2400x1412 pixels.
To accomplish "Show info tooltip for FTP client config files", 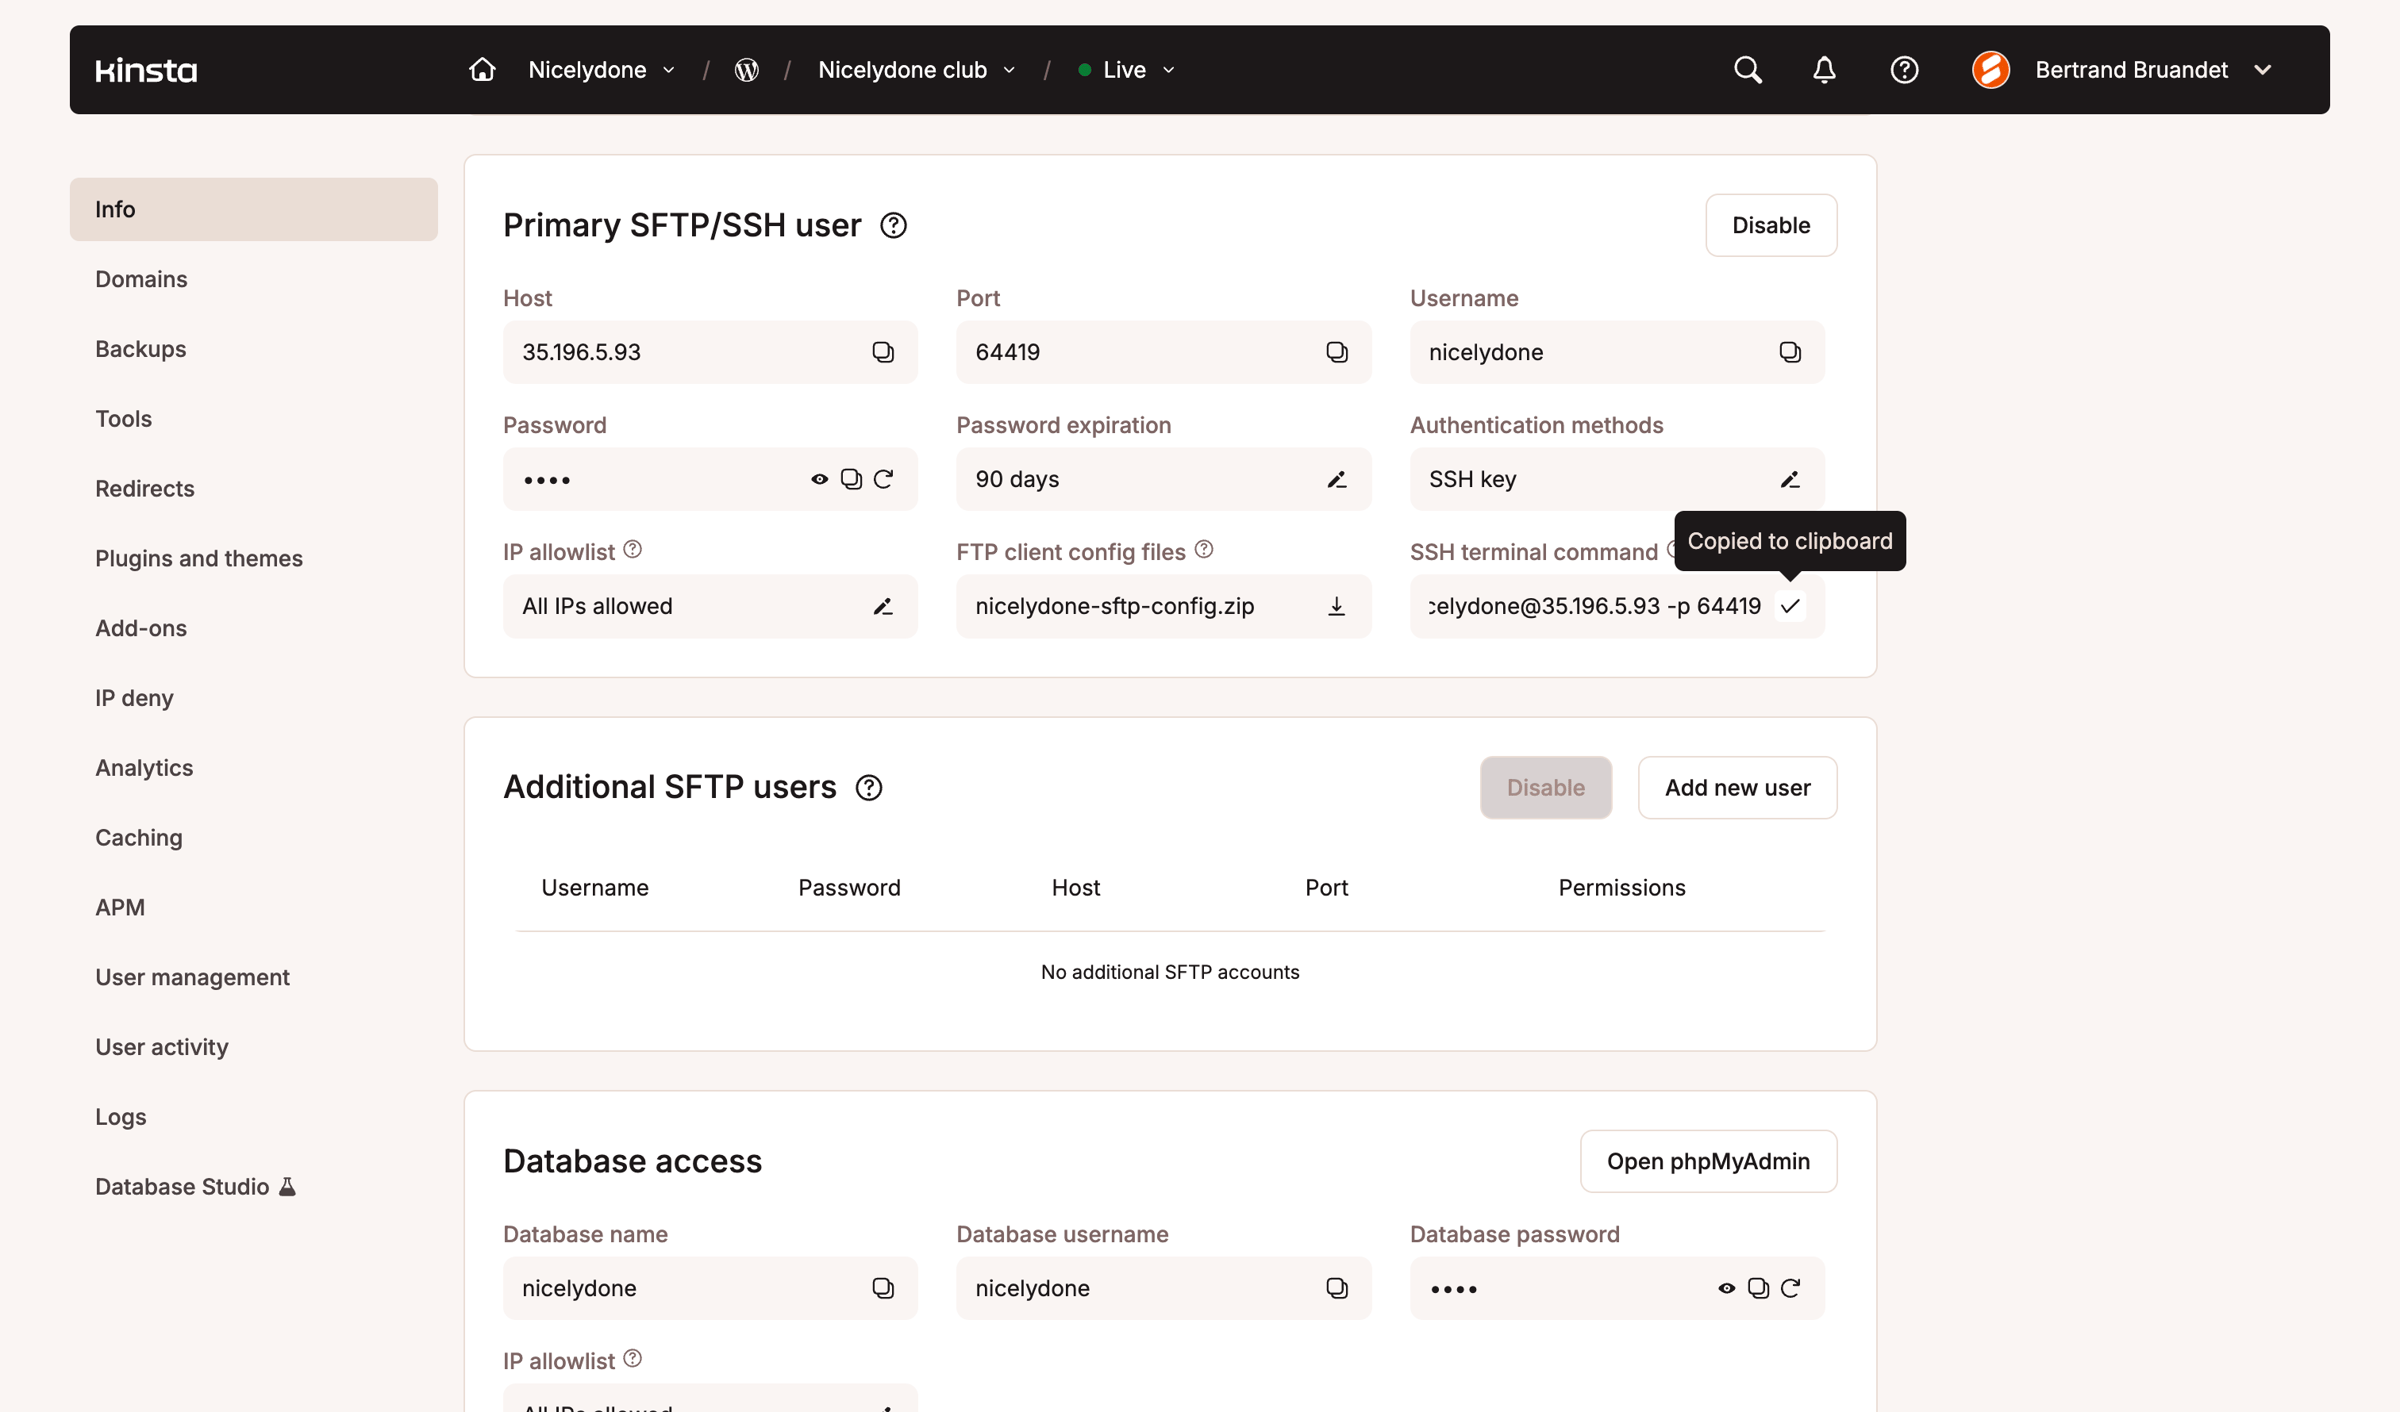I will point(1204,549).
